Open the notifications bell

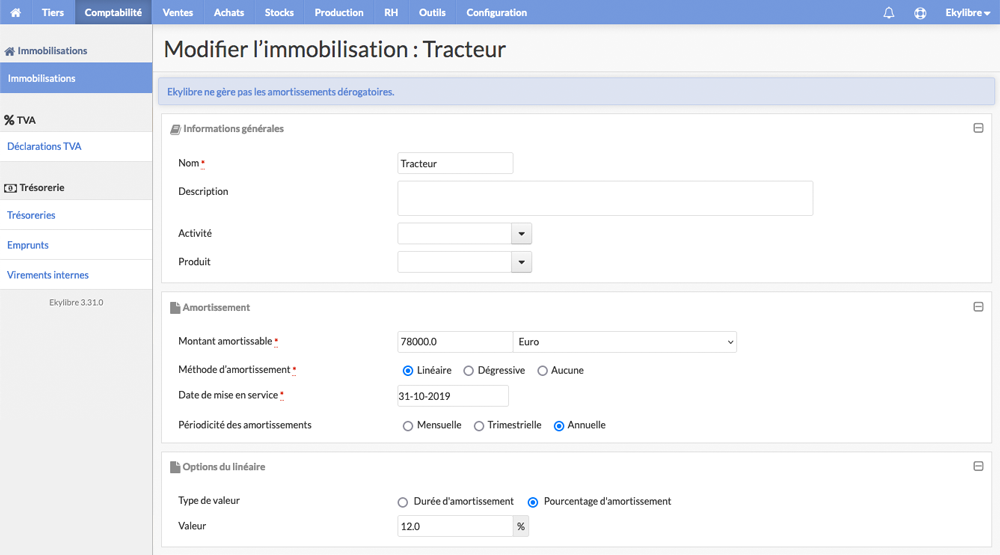click(888, 13)
